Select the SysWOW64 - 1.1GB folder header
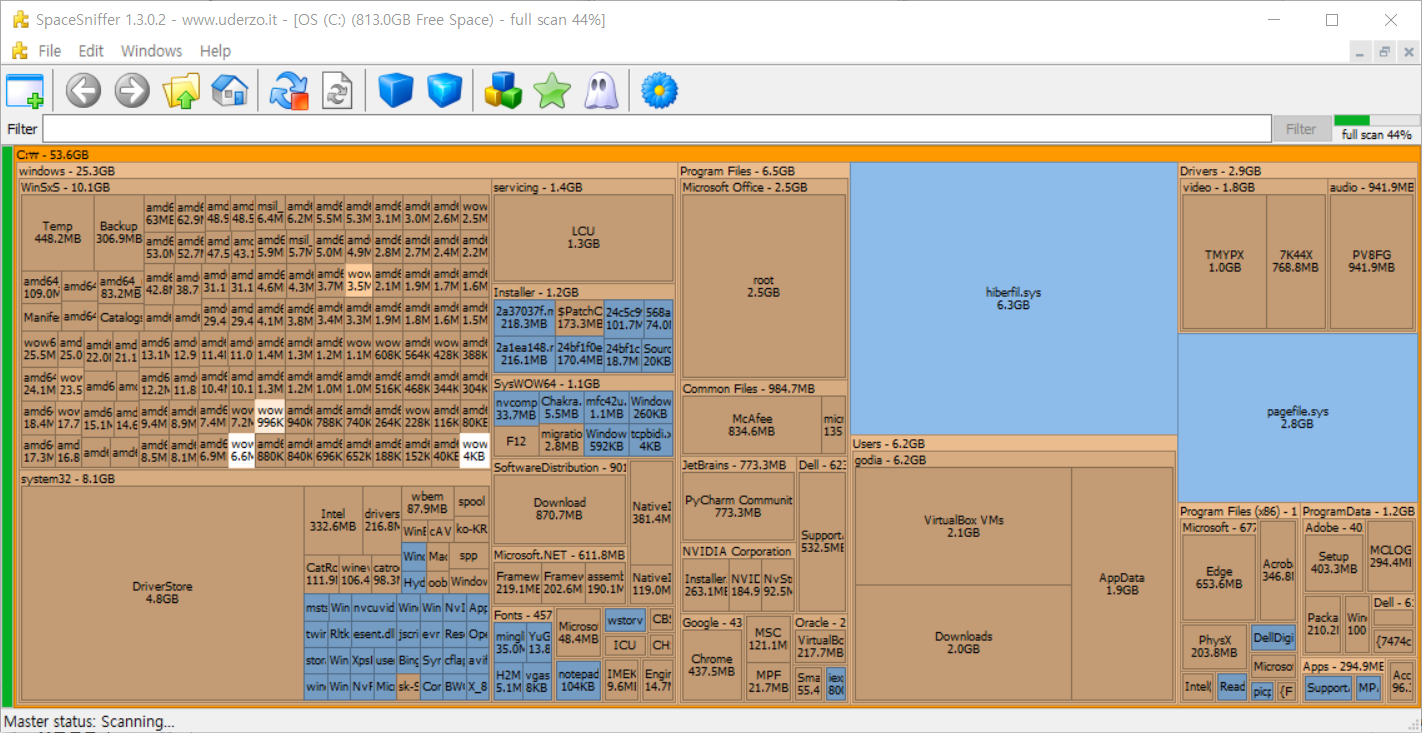 tap(583, 383)
